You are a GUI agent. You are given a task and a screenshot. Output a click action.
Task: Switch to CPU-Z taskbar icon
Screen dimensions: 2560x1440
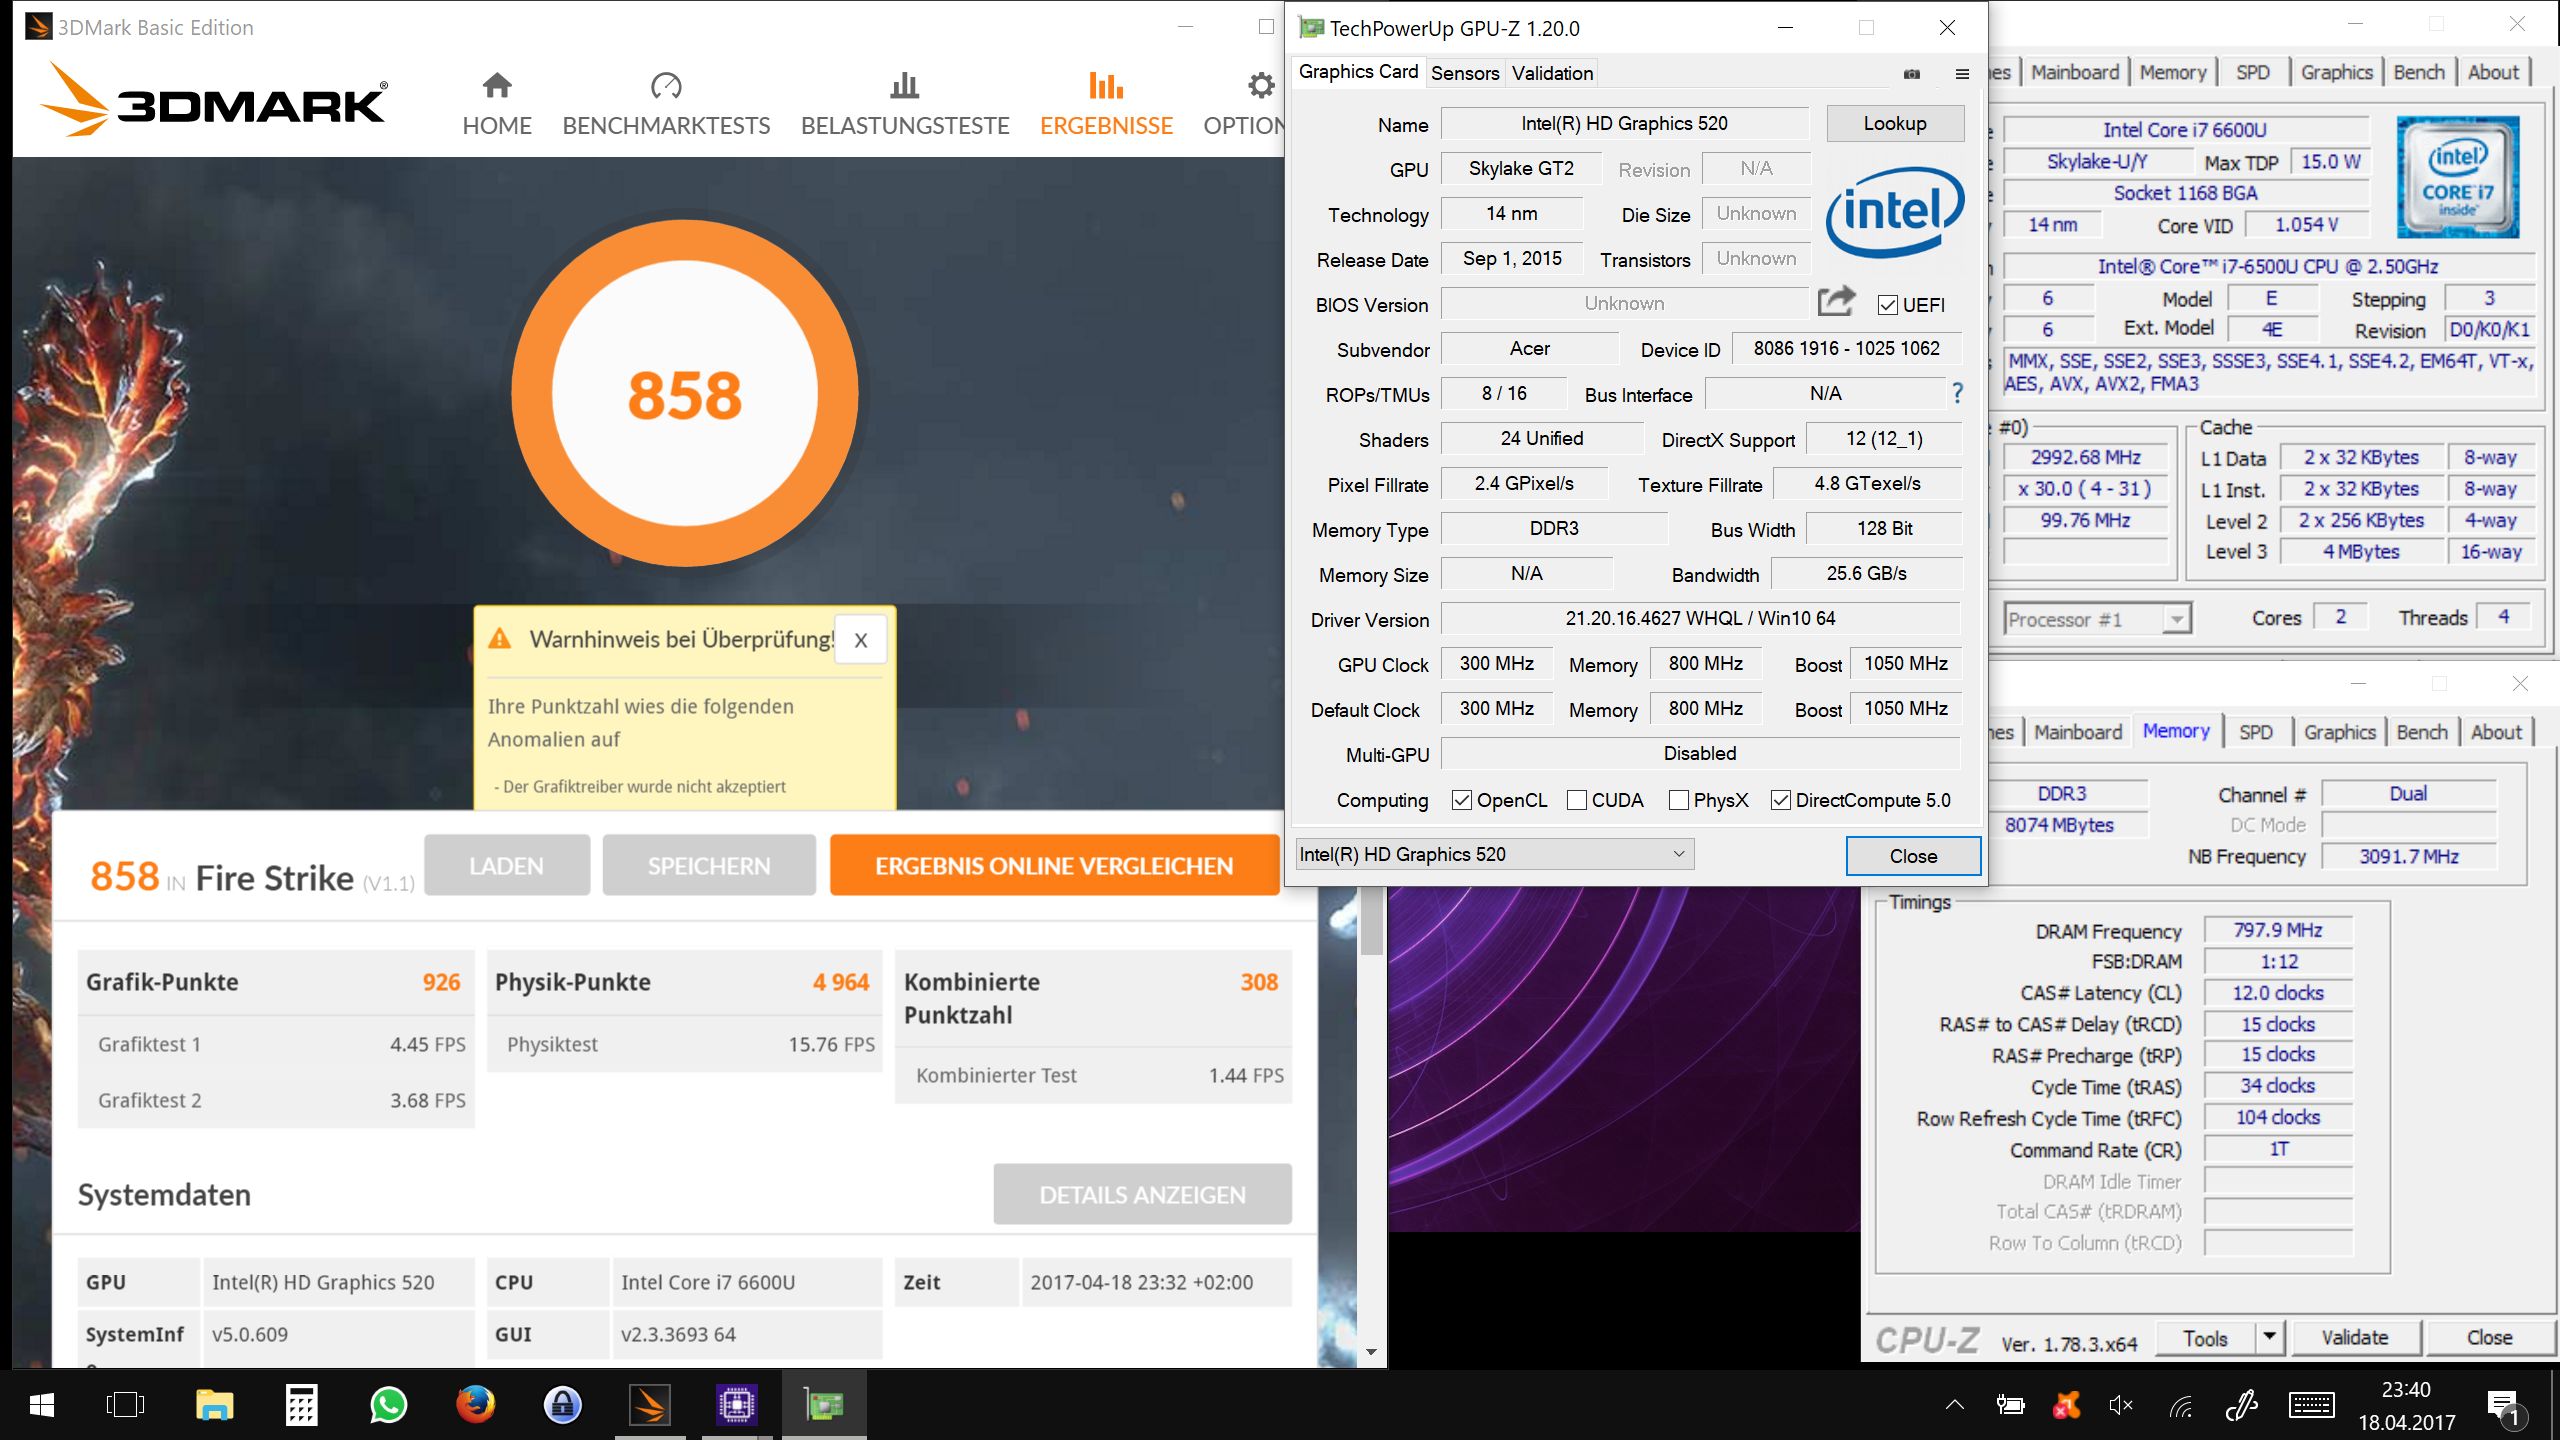(737, 1405)
